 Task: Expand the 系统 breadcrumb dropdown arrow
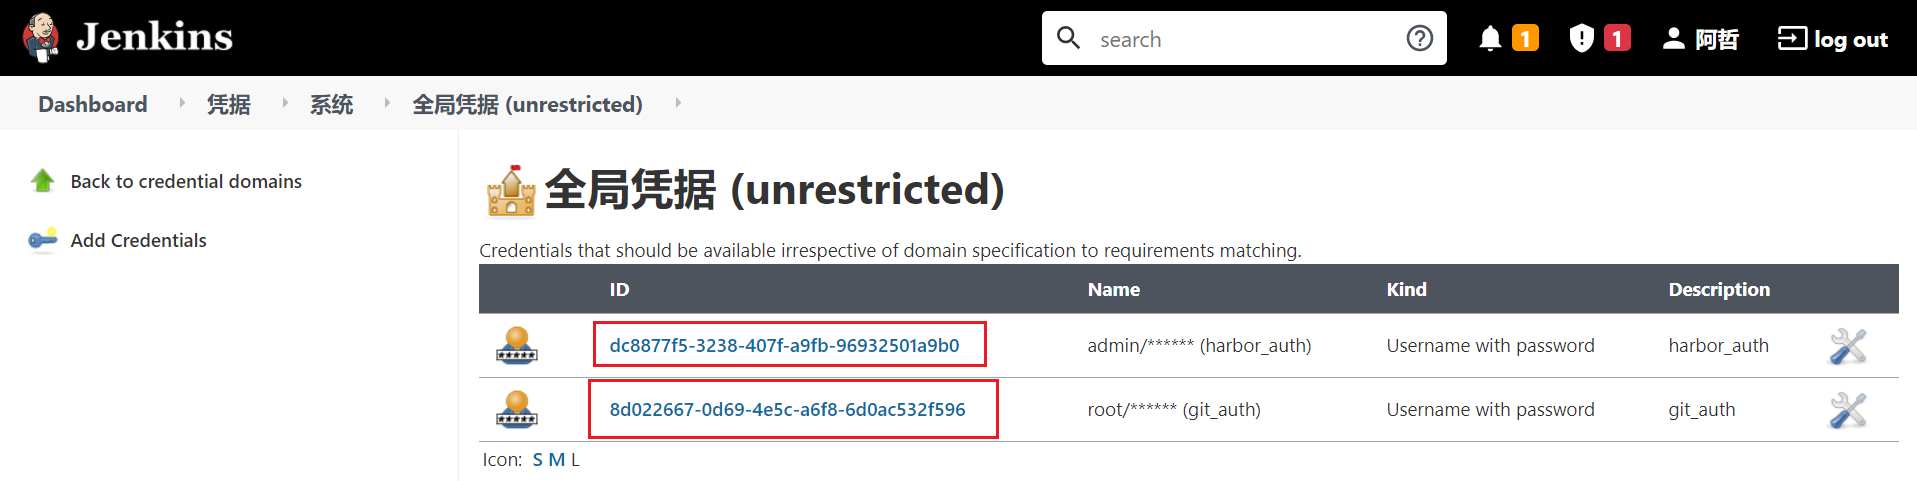pos(387,103)
